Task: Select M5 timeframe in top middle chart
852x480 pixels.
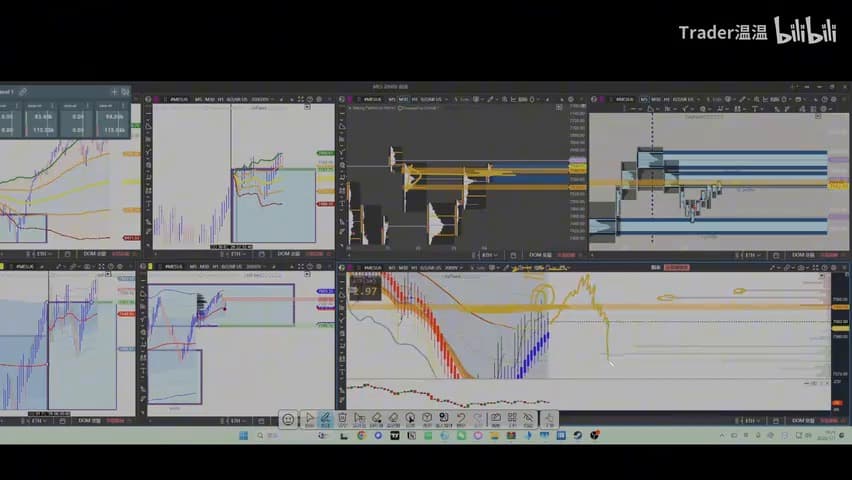Action: pos(392,99)
